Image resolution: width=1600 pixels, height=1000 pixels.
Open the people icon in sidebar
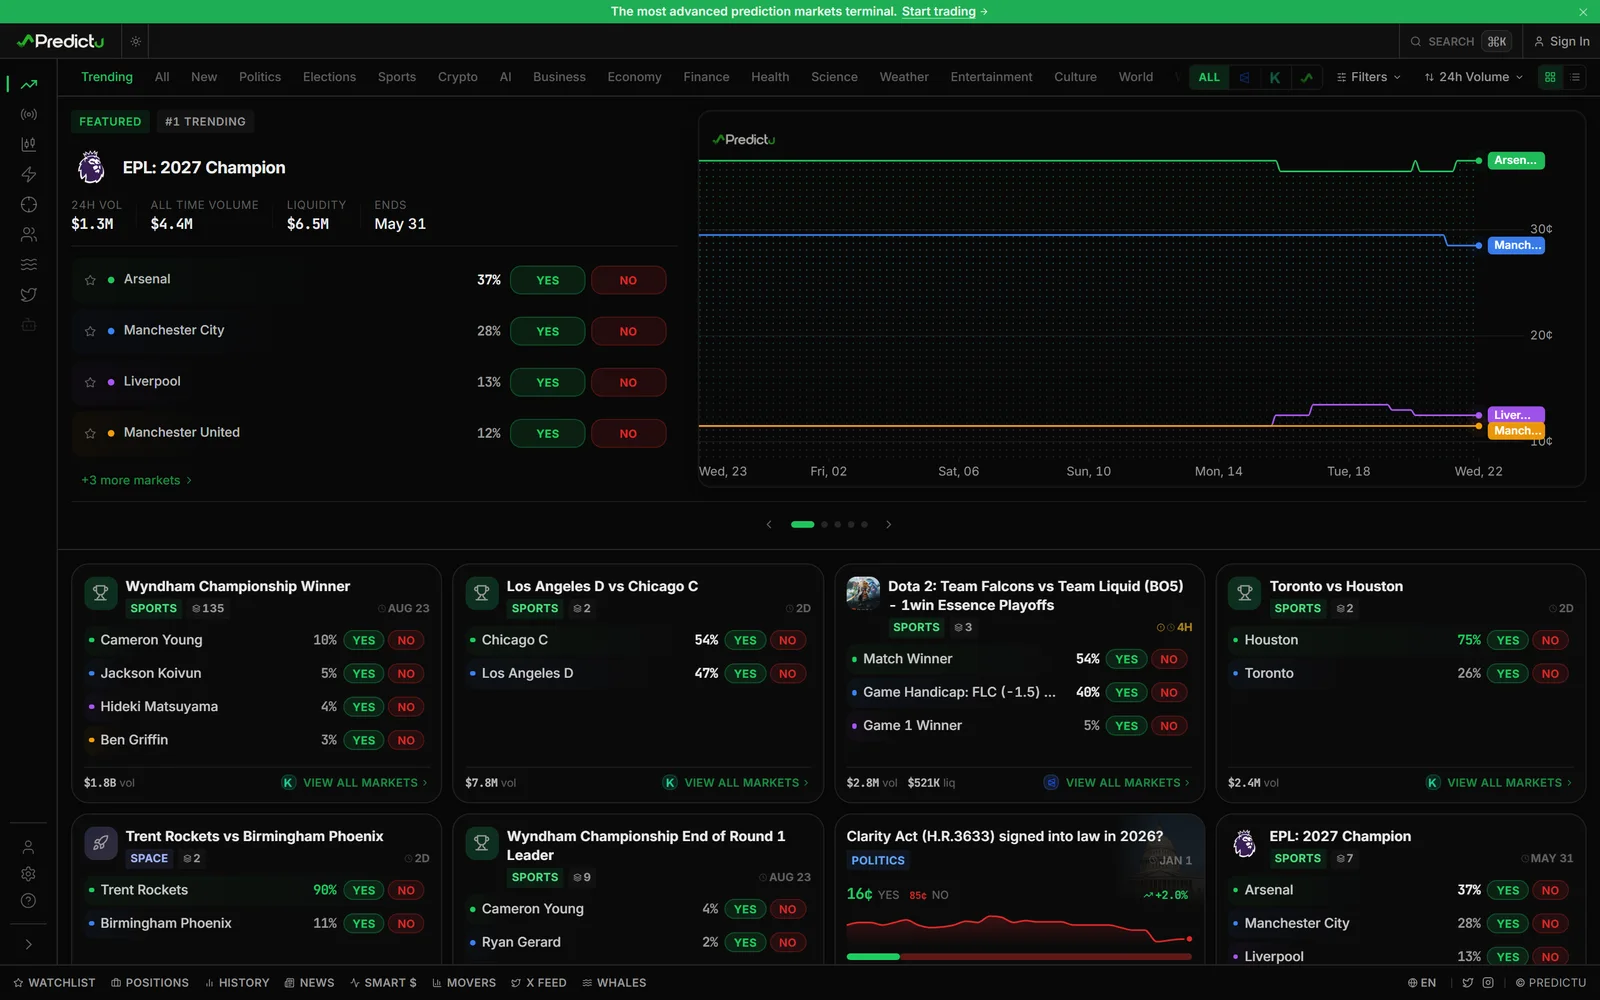pos(29,234)
